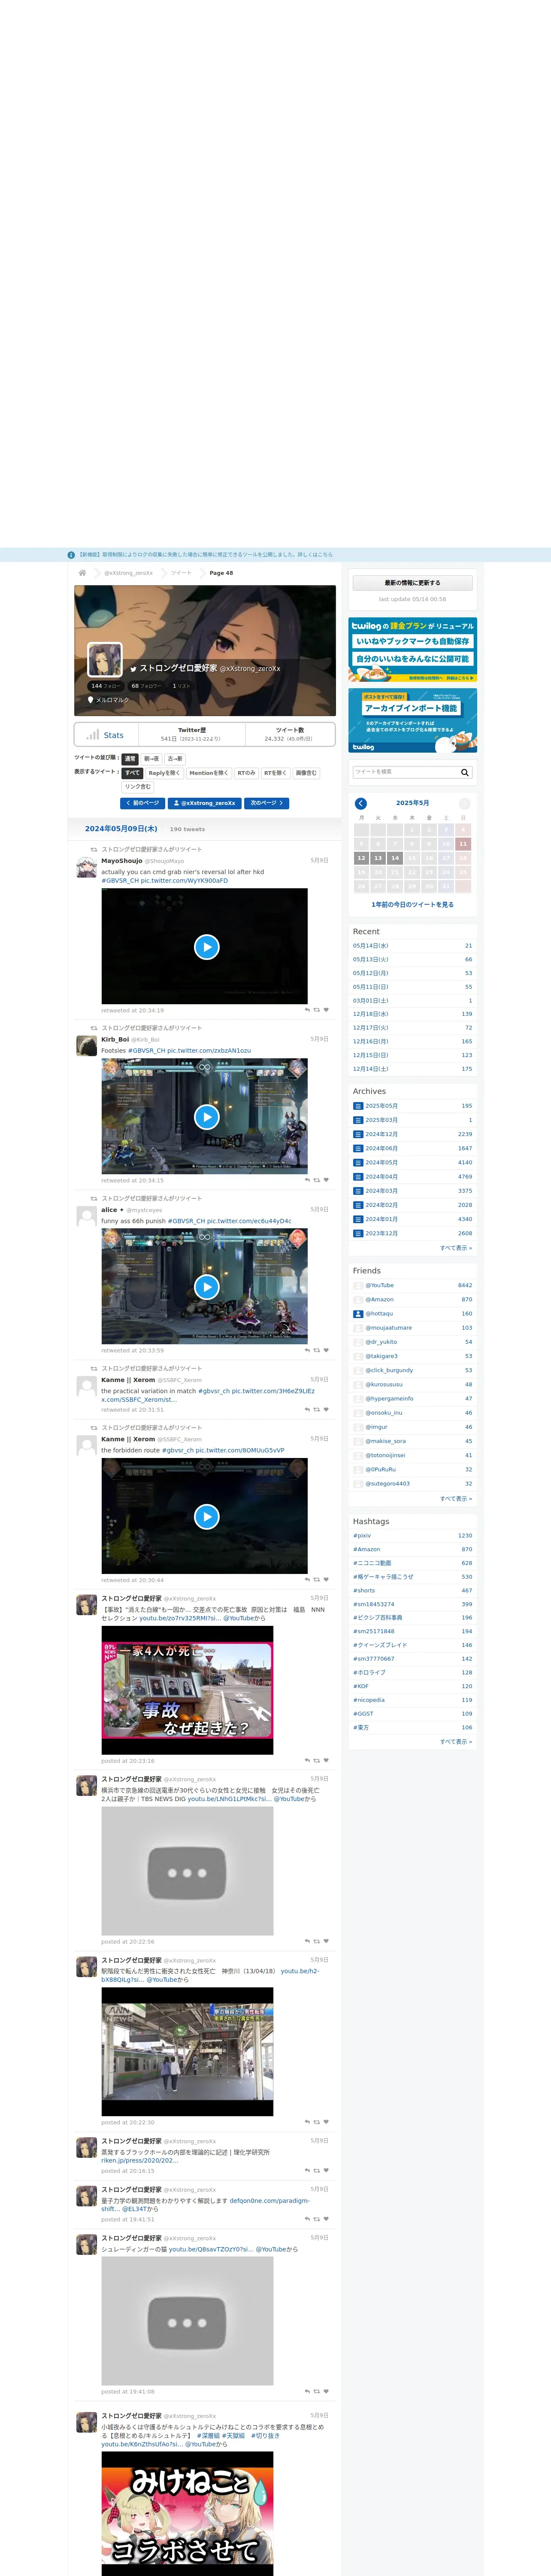Expand all Friends with すべて表示

(456, 1499)
